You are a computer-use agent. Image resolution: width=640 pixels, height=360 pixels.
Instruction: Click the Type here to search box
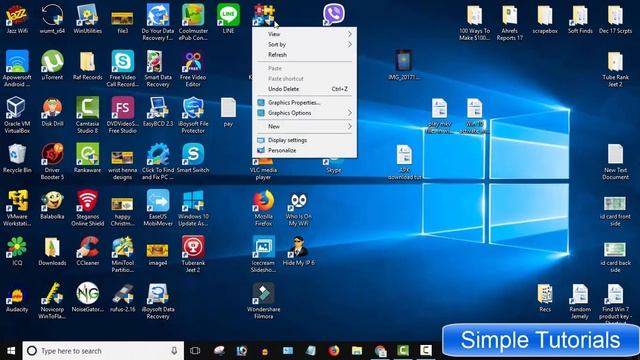click(x=103, y=351)
